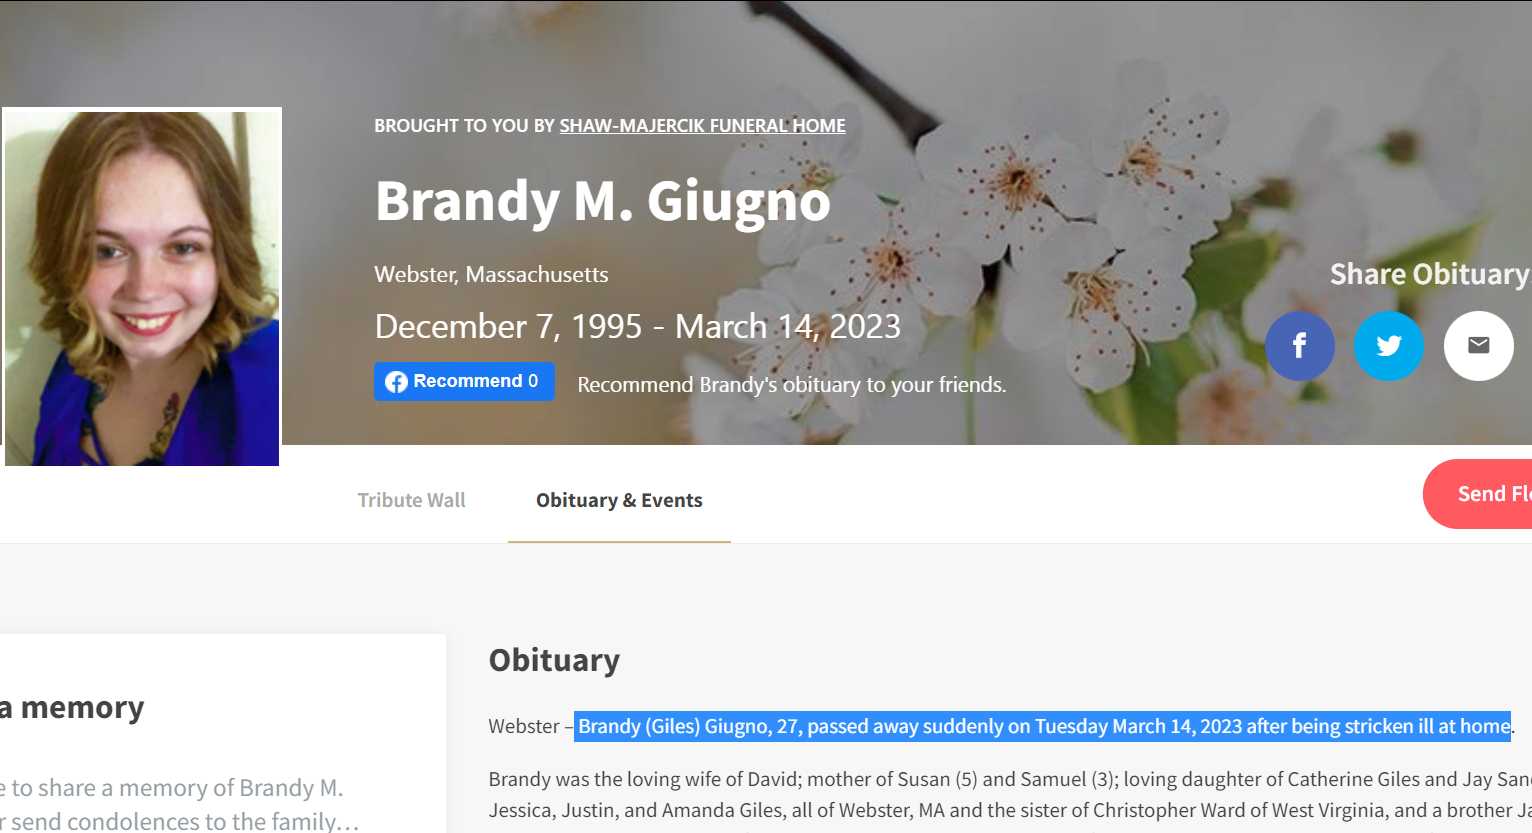Click the paragraph about Brandy's loving family
Image resolution: width=1532 pixels, height=833 pixels.
click(x=1010, y=795)
